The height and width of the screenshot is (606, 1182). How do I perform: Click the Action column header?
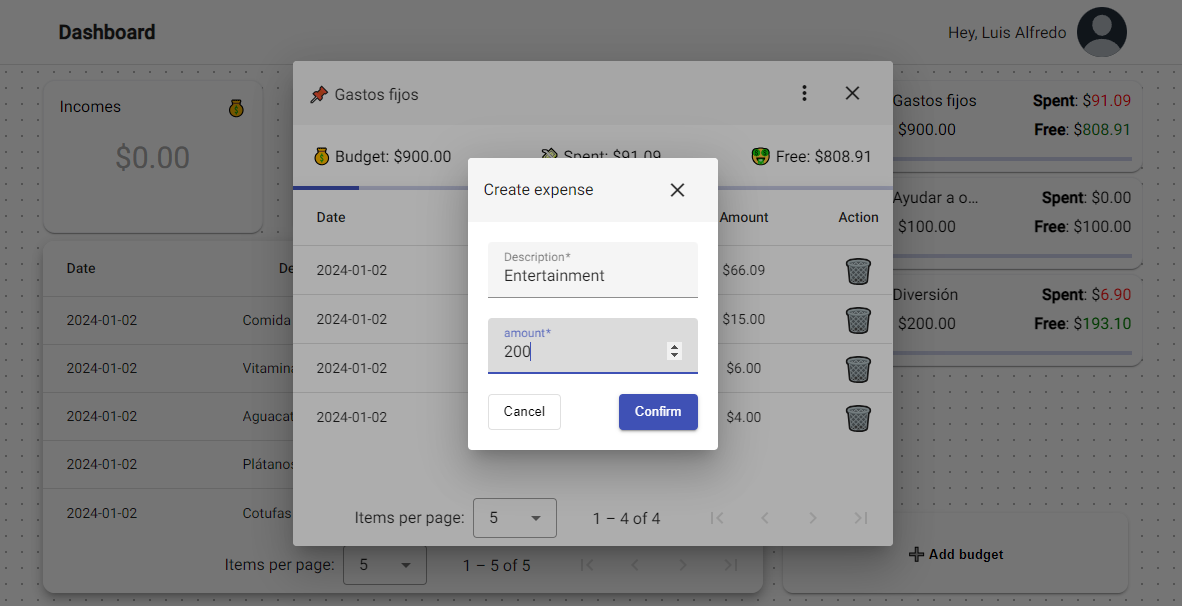(858, 217)
